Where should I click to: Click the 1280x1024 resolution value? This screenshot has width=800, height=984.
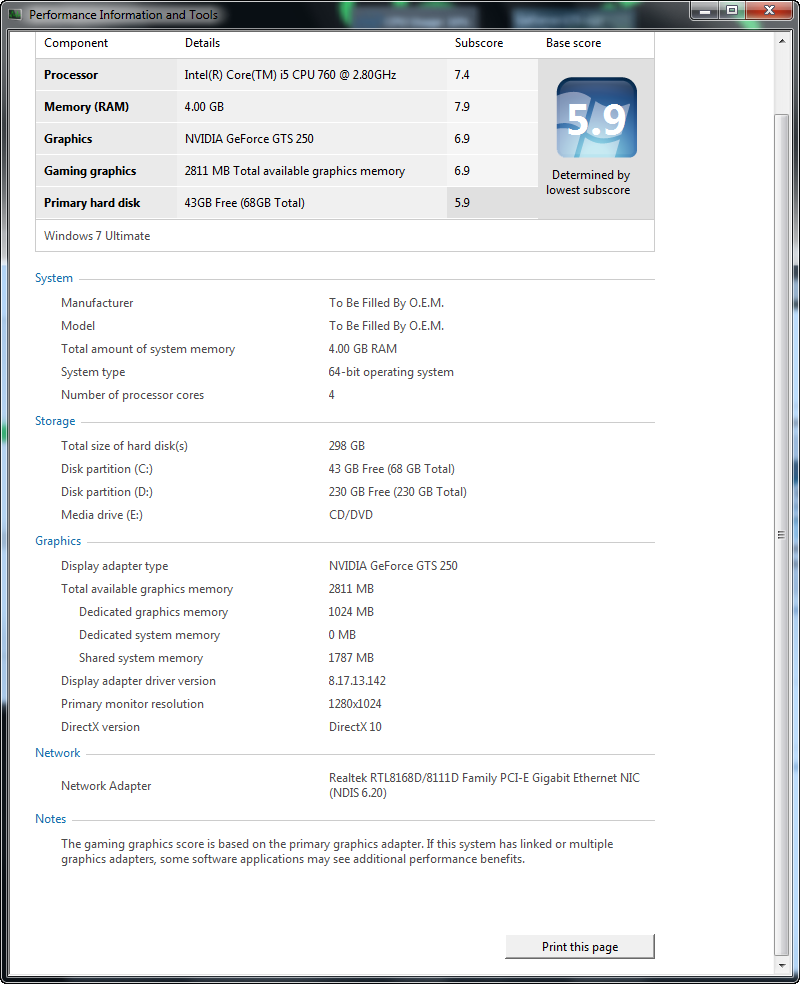click(x=355, y=704)
